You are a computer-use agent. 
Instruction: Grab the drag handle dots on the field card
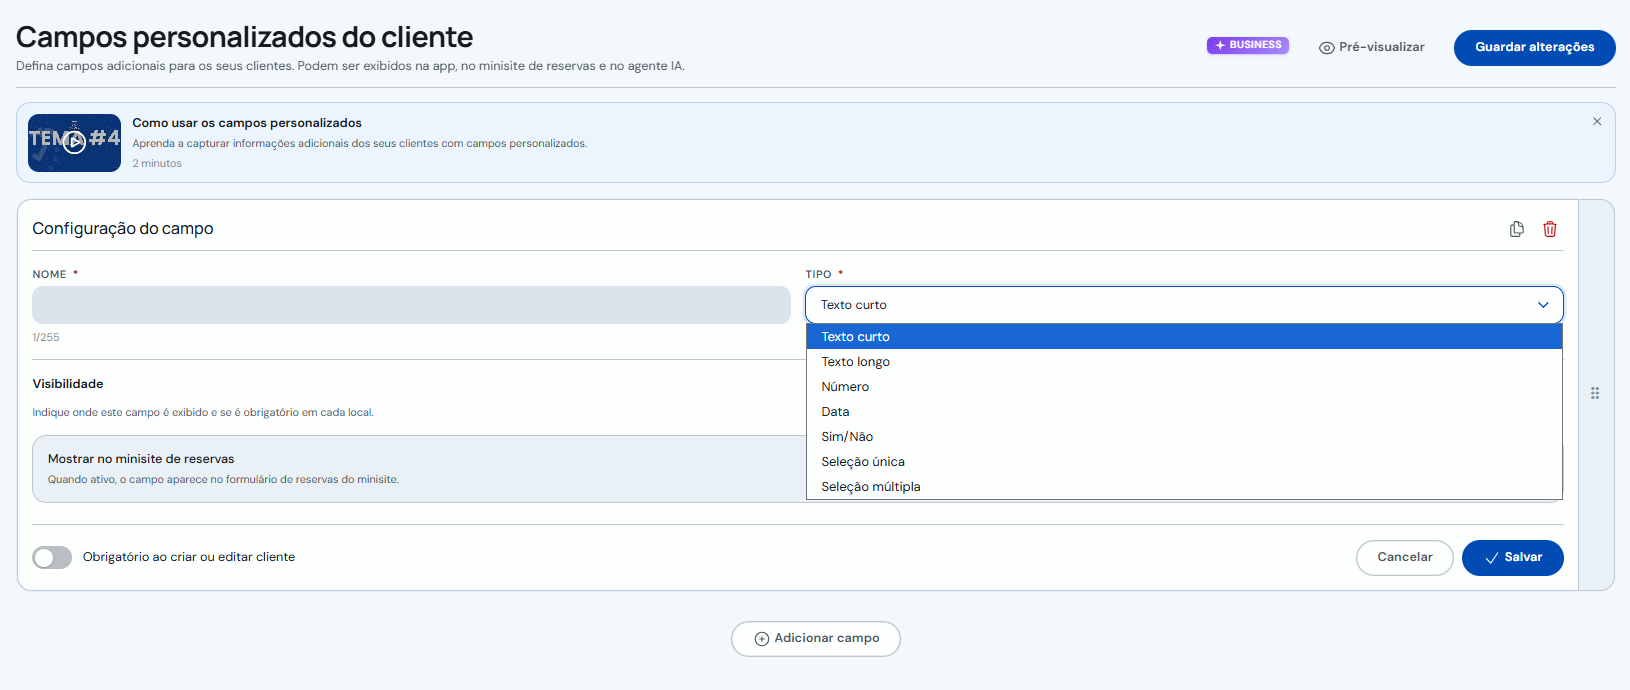click(x=1595, y=393)
